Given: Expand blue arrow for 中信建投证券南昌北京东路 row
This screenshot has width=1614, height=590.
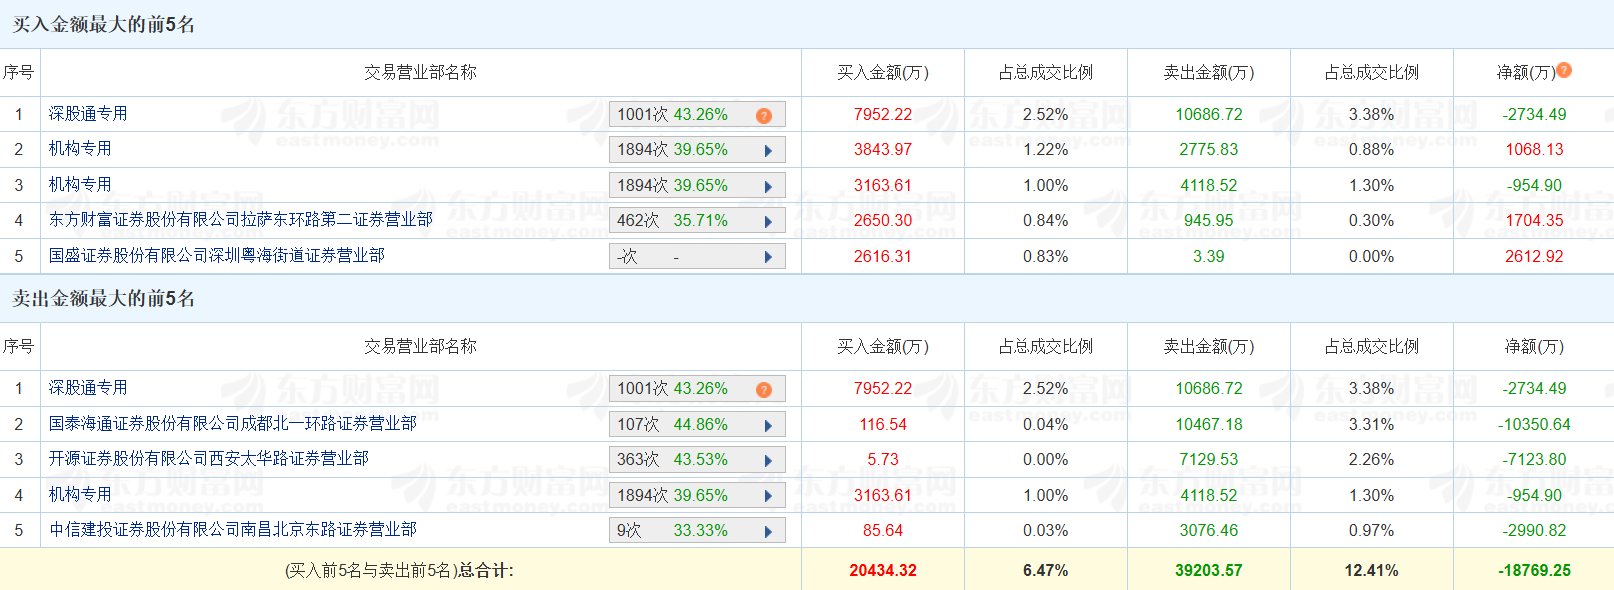Looking at the screenshot, I should [x=768, y=531].
